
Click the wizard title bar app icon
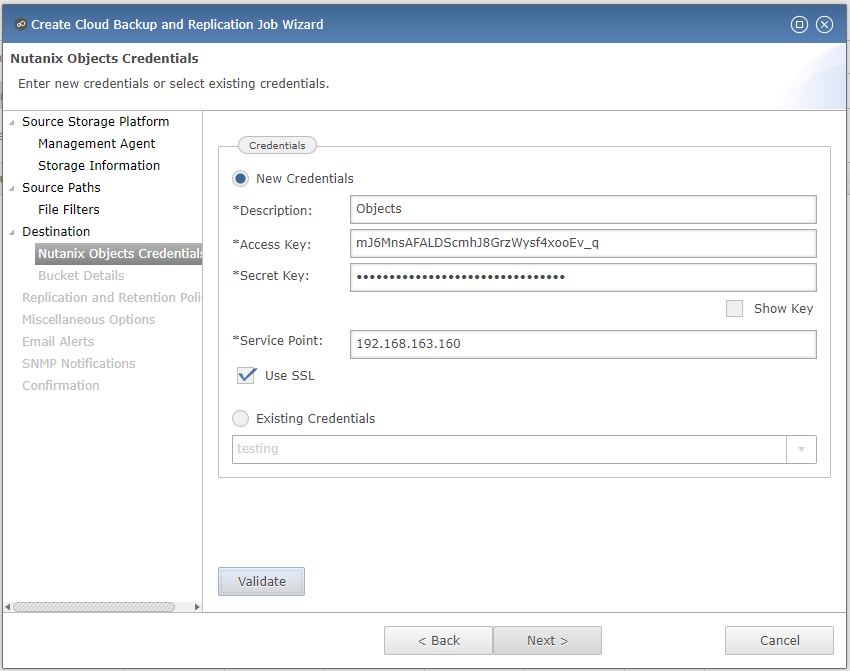coord(21,24)
